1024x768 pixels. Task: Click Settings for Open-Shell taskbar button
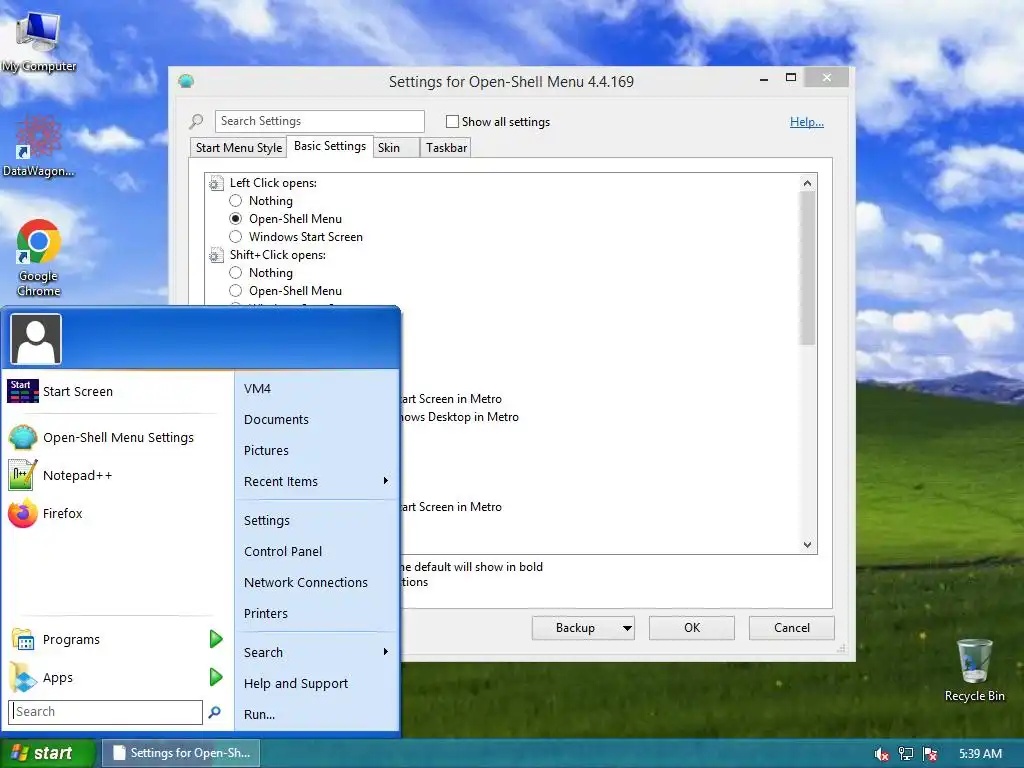182,753
